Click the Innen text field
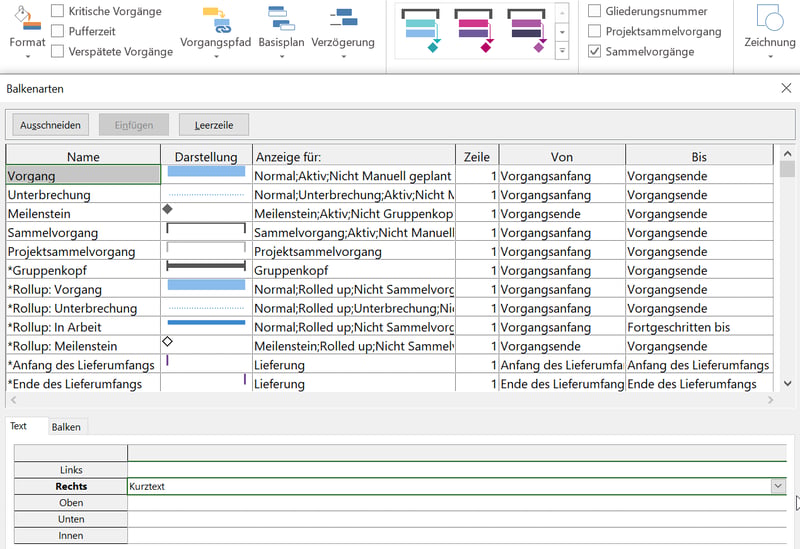This screenshot has height=549, width=800. 457,535
